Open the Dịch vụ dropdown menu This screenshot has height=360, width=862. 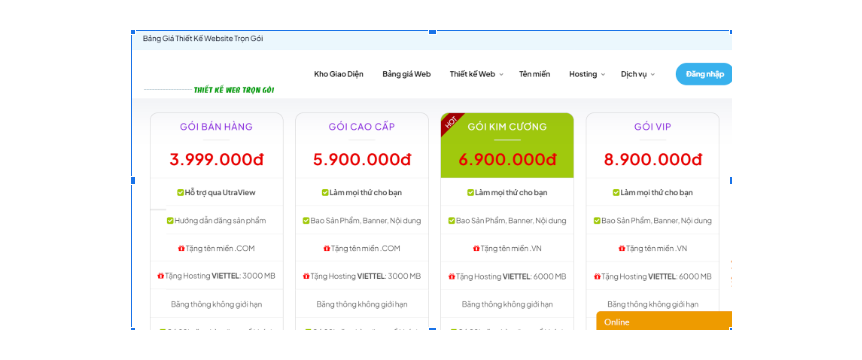pos(638,74)
